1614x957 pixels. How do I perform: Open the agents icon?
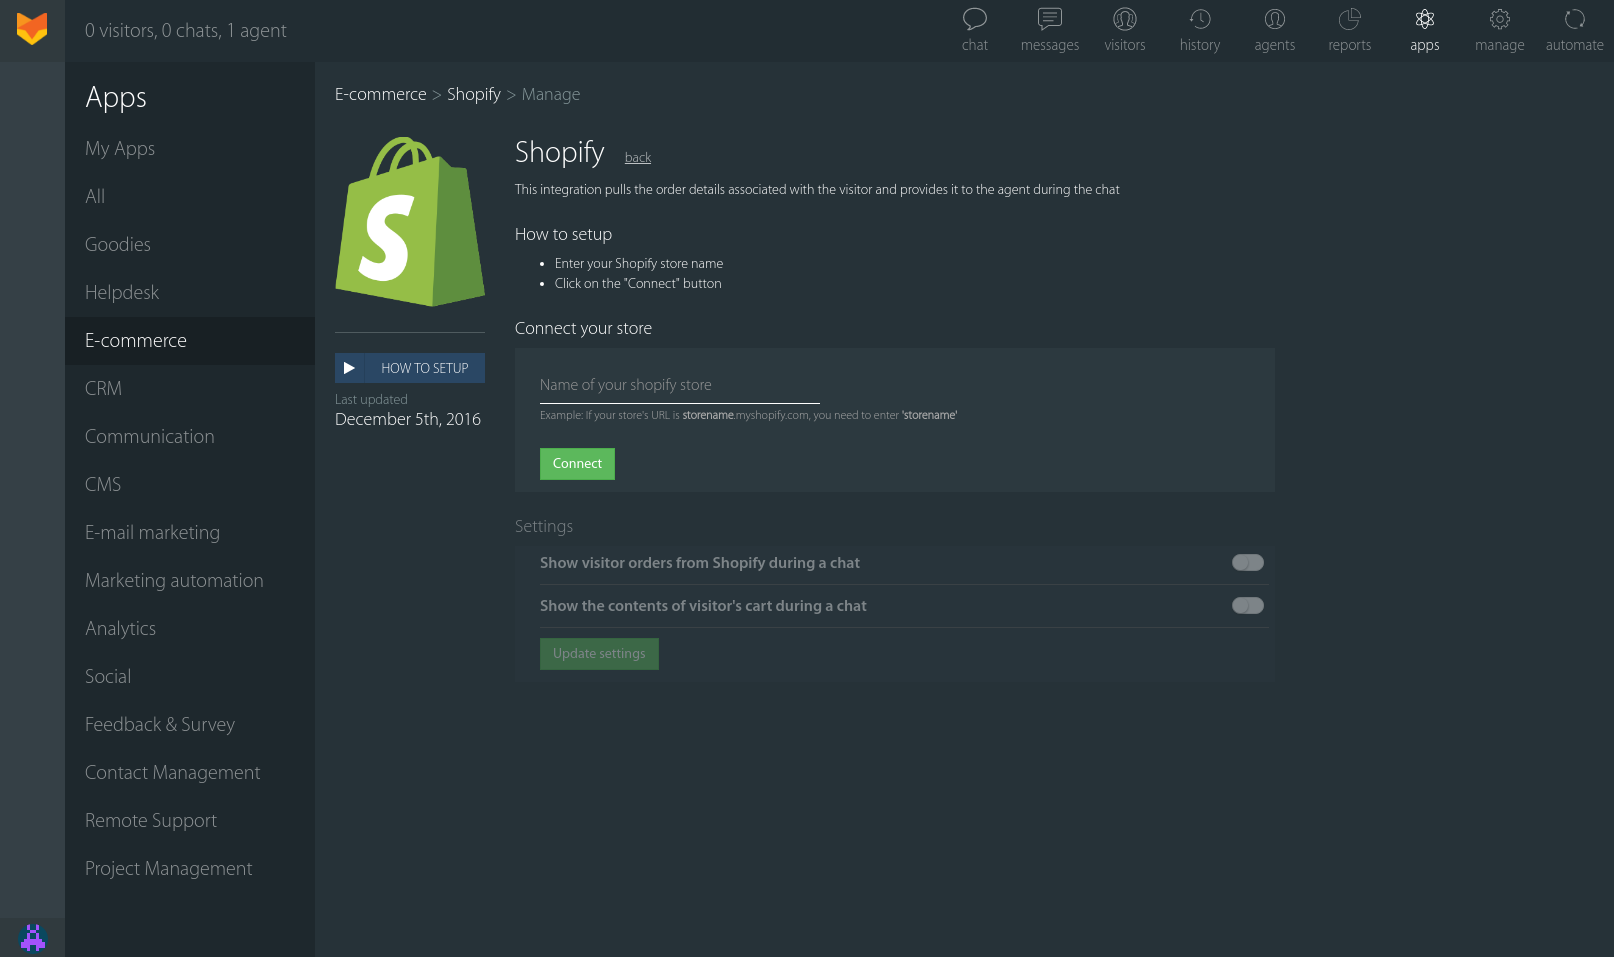pyautogui.click(x=1274, y=20)
